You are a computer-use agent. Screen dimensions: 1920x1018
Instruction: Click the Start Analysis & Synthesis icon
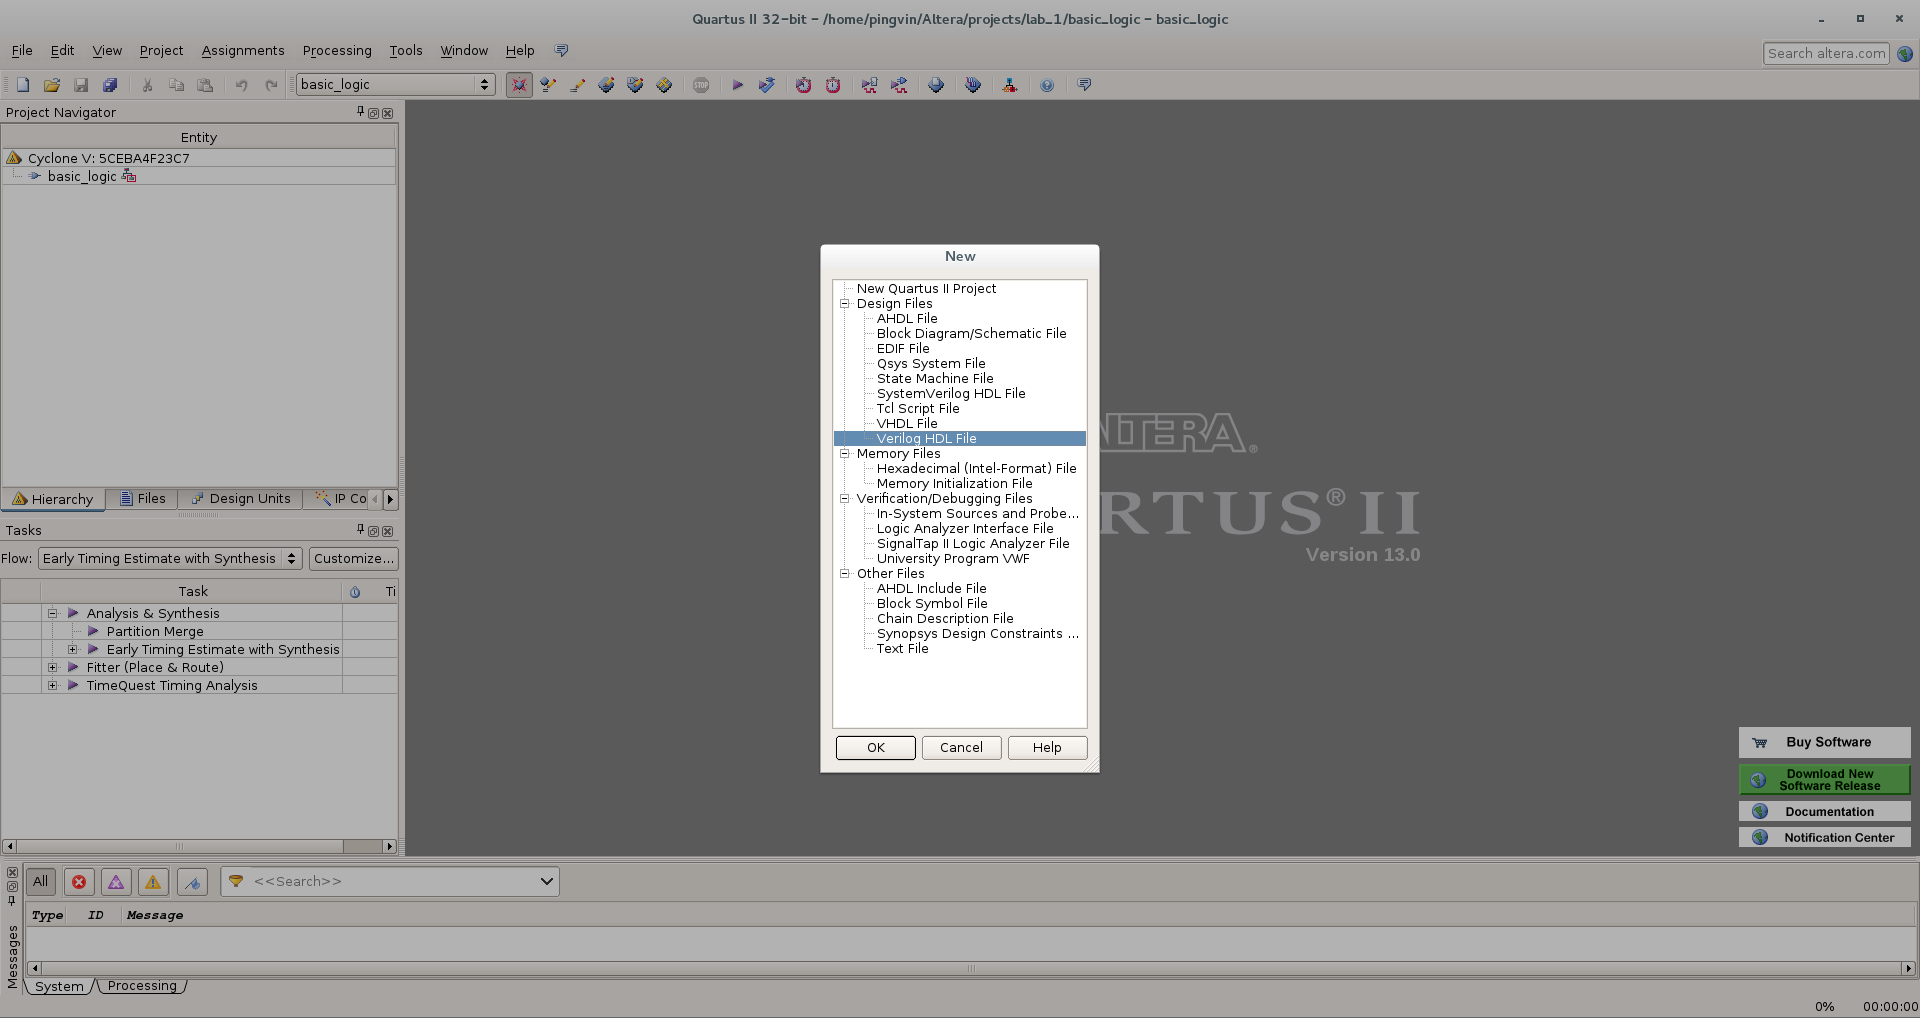click(x=766, y=85)
